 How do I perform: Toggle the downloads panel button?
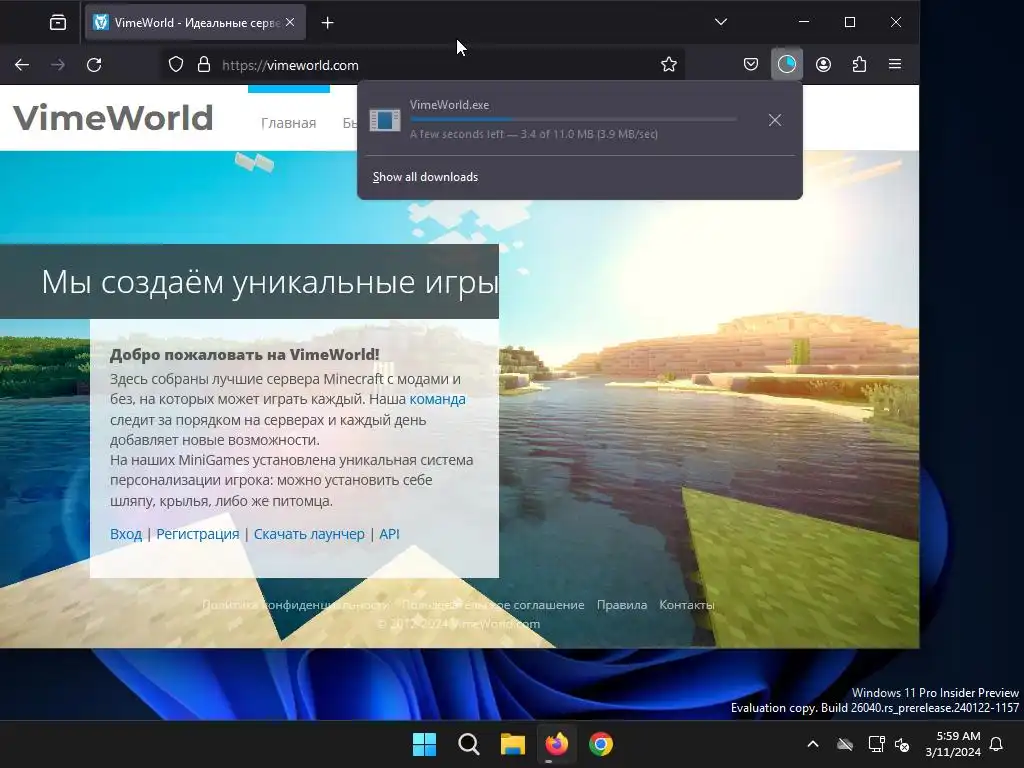[787, 64]
